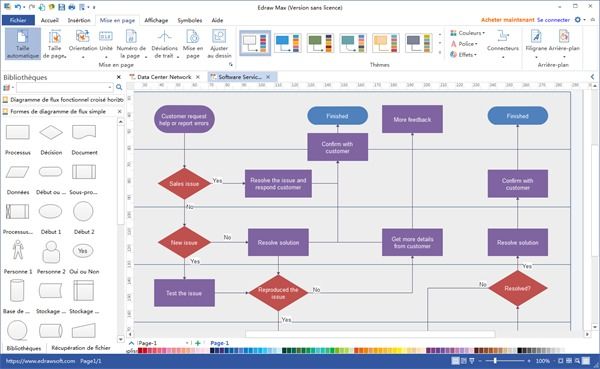Select the blue theme thumbnail
Image resolution: width=600 pixels, height=369 pixels.
tap(288, 43)
